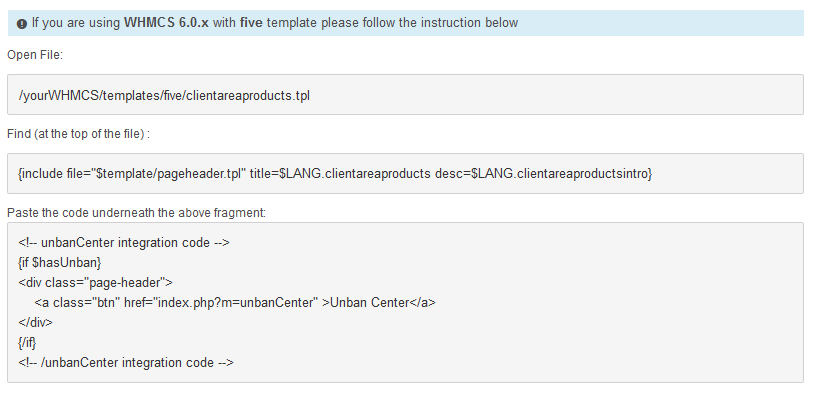The image size is (813, 397).
Task: Select the clientareaproducts.tpl file path box
Action: [405, 94]
